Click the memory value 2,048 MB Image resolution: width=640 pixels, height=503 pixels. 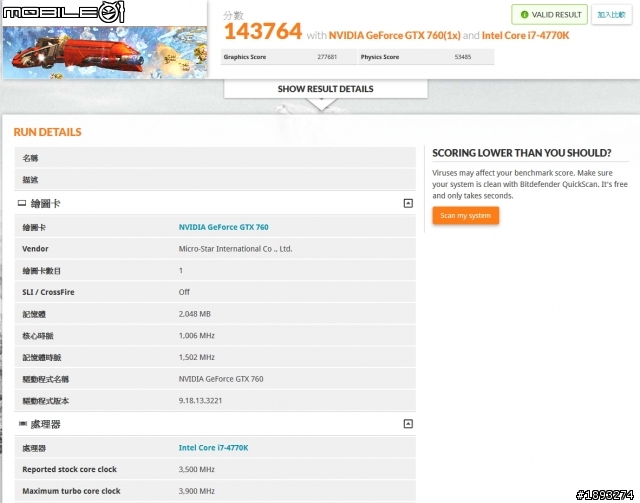pos(195,314)
